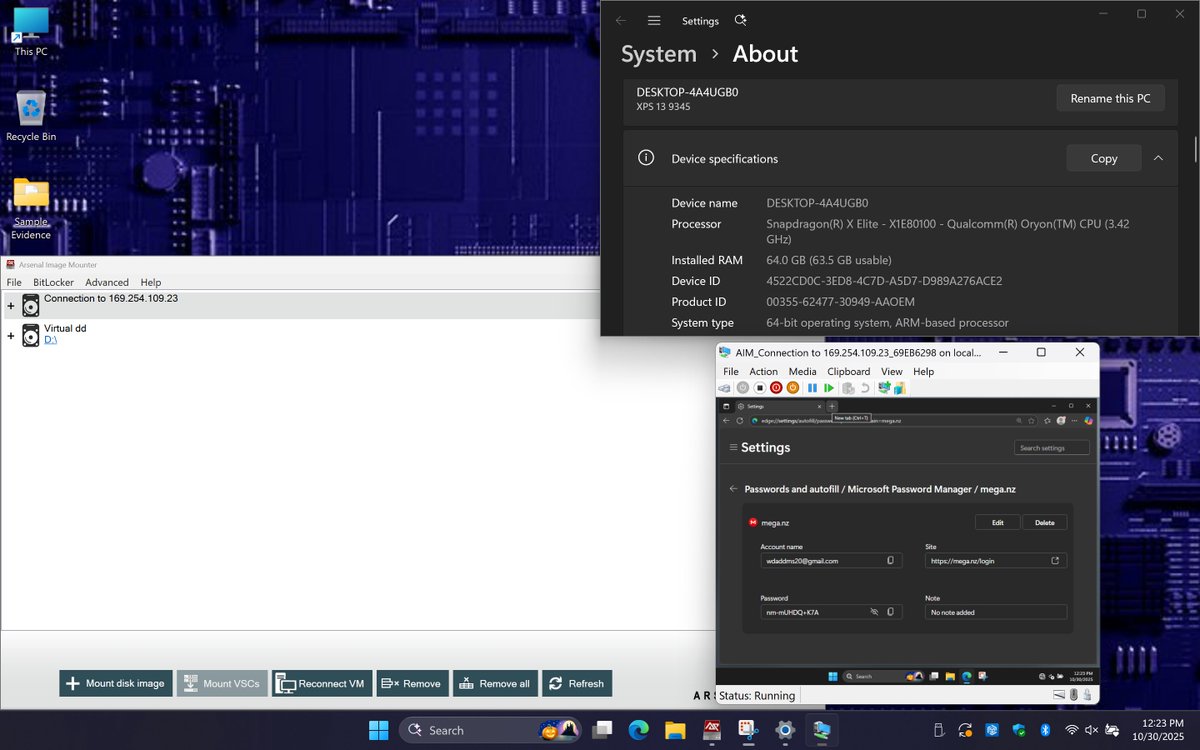Click the VM Checkpoint toolbar icon
Viewport: 1200px width, 750px height.
coord(848,388)
